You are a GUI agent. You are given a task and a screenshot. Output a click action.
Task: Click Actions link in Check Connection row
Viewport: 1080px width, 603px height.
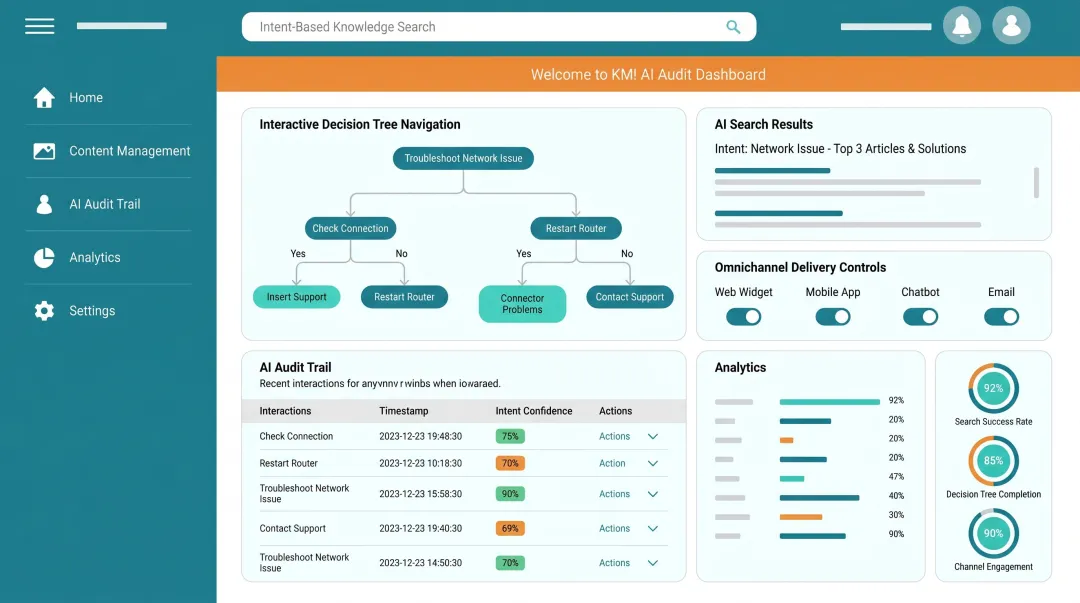(x=614, y=436)
